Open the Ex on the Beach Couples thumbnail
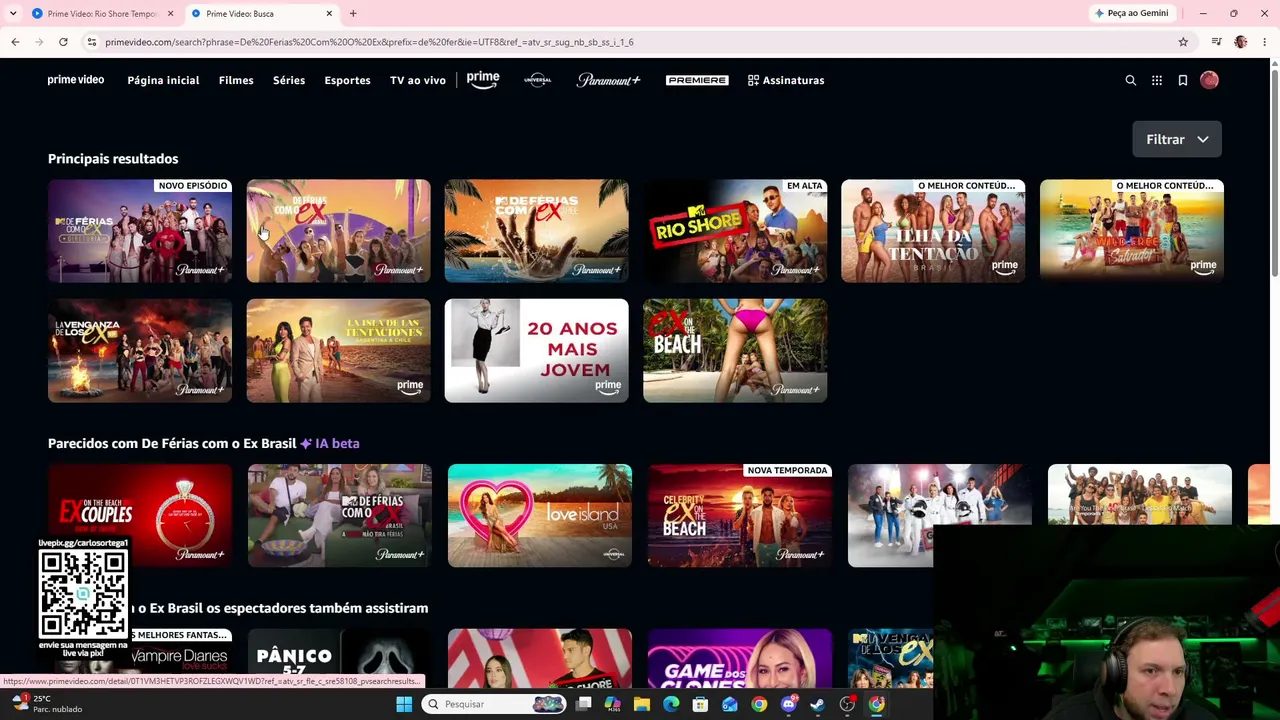Screen dimensions: 1280x720 [x=140, y=515]
